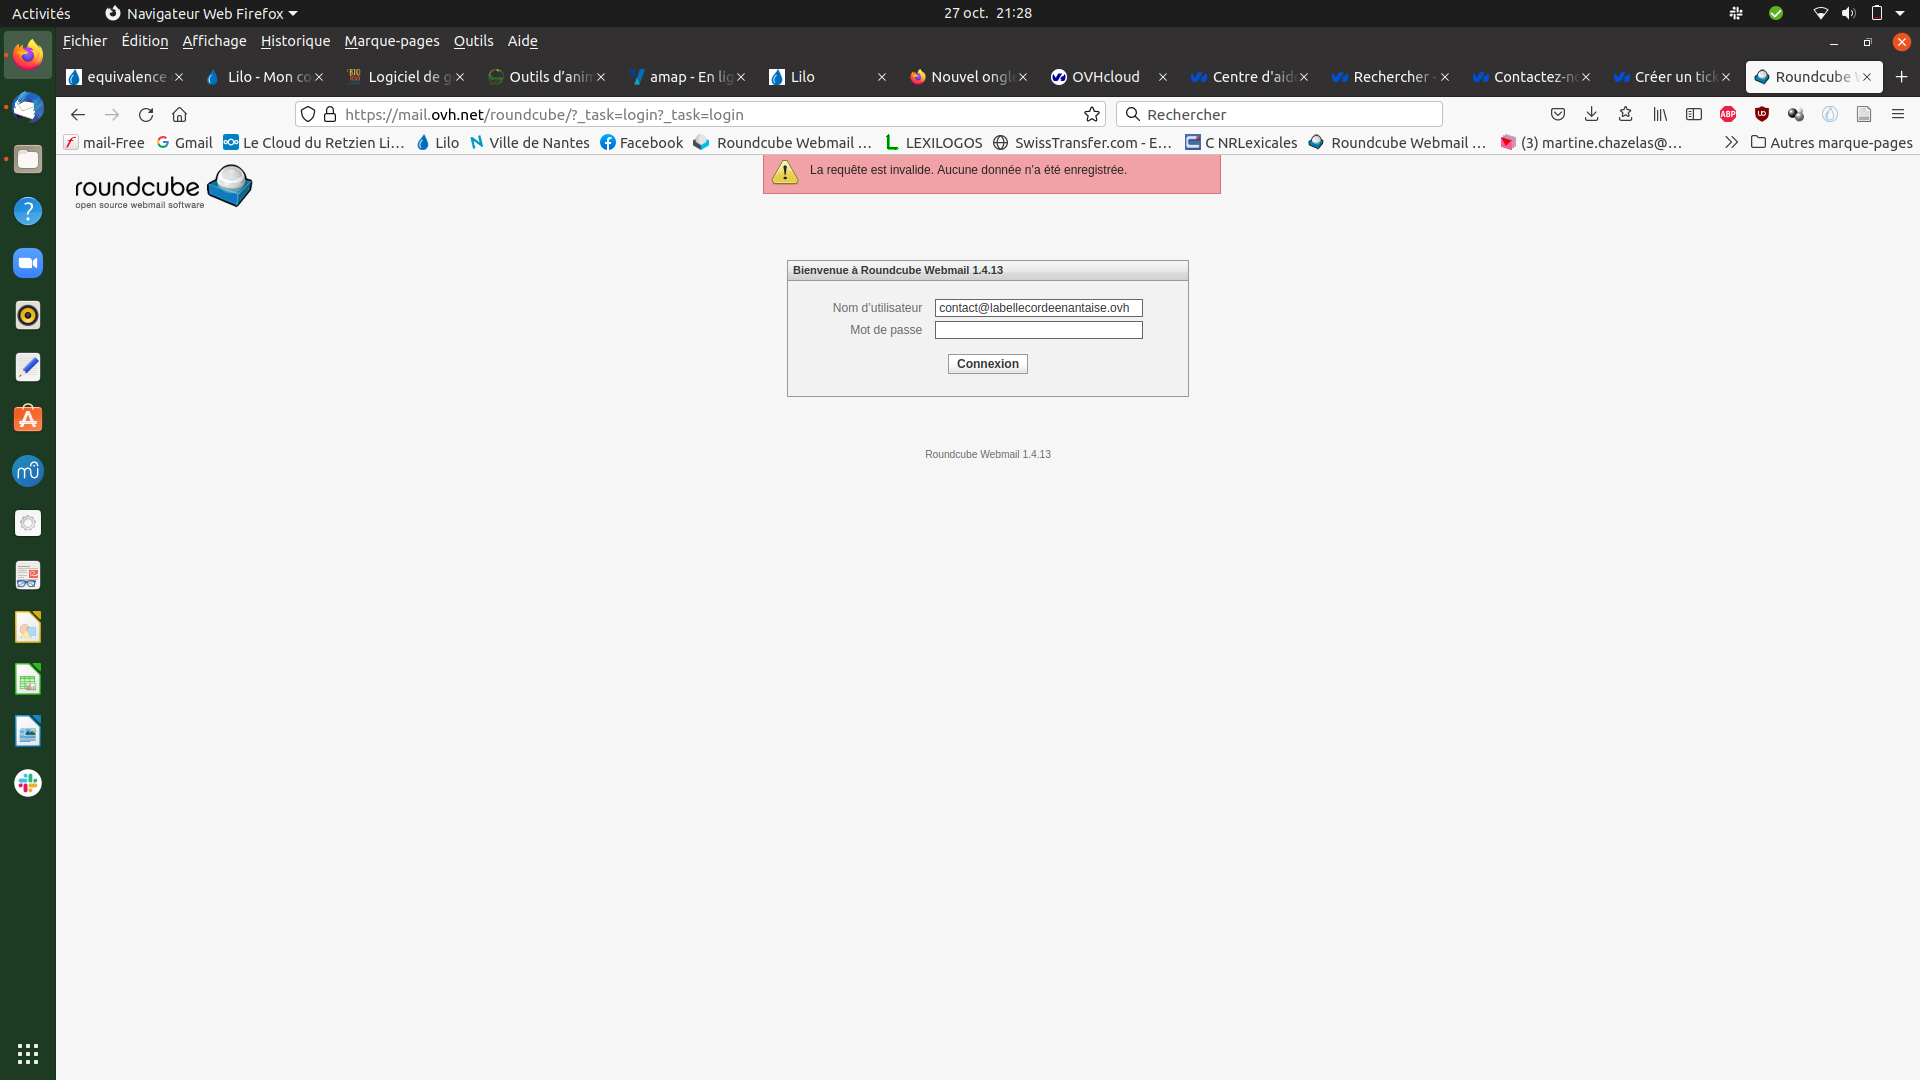Toggle the reader view page icon
The height and width of the screenshot is (1080, 1920).
(x=1864, y=114)
